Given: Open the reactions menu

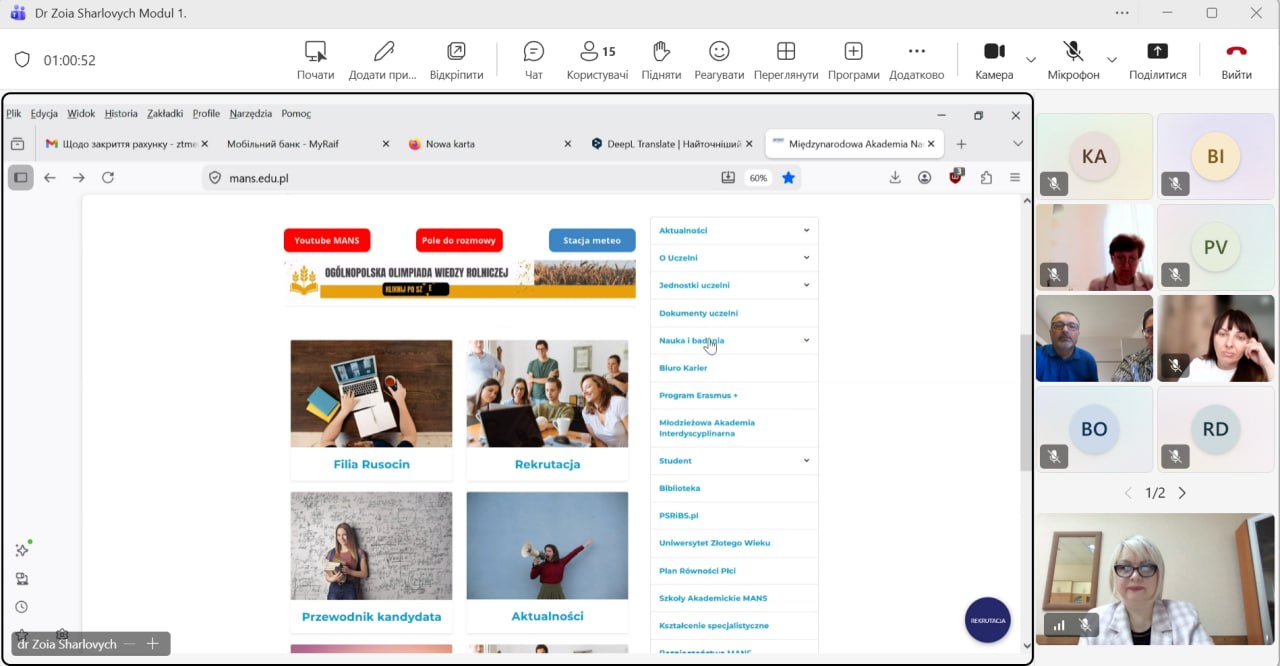Looking at the screenshot, I should 719,60.
